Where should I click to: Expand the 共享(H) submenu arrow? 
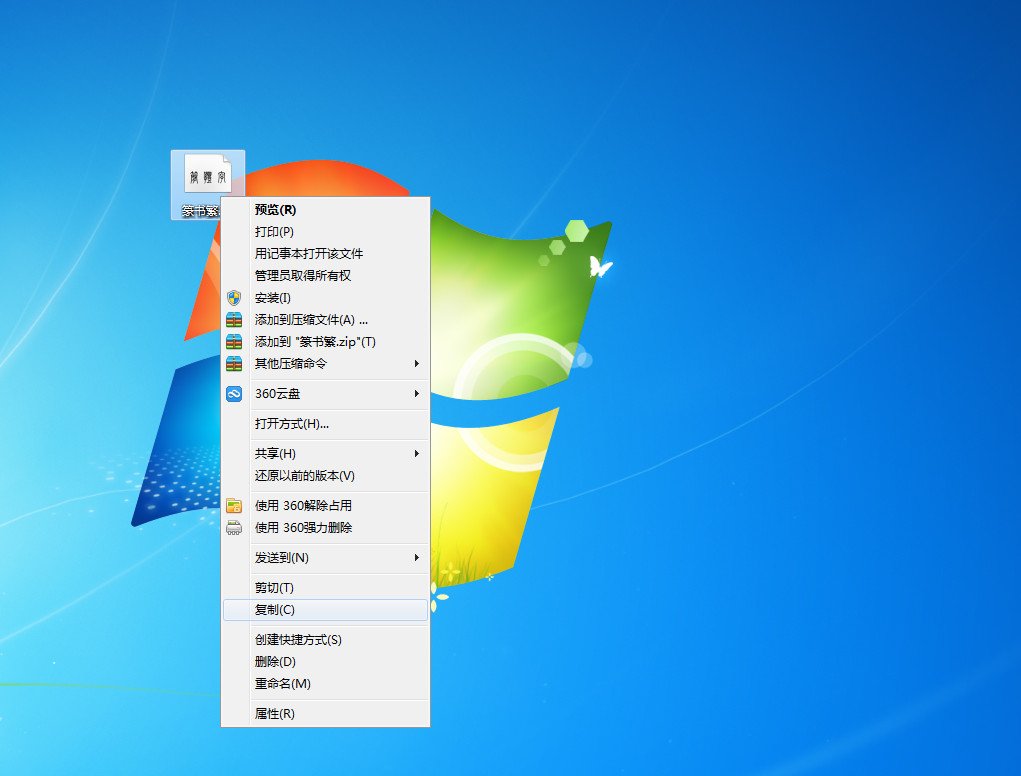[419, 453]
